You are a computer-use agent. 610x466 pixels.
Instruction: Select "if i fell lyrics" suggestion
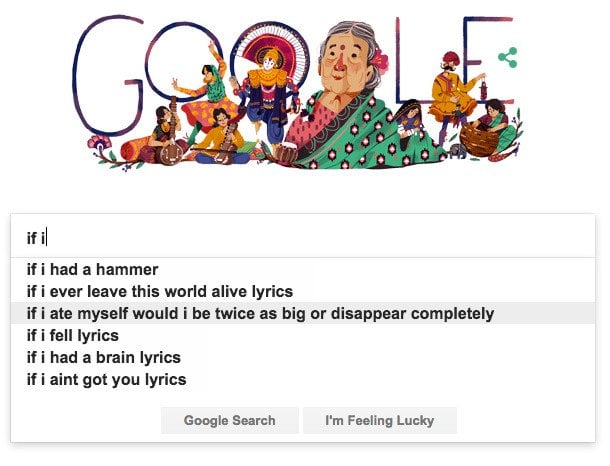click(72, 336)
